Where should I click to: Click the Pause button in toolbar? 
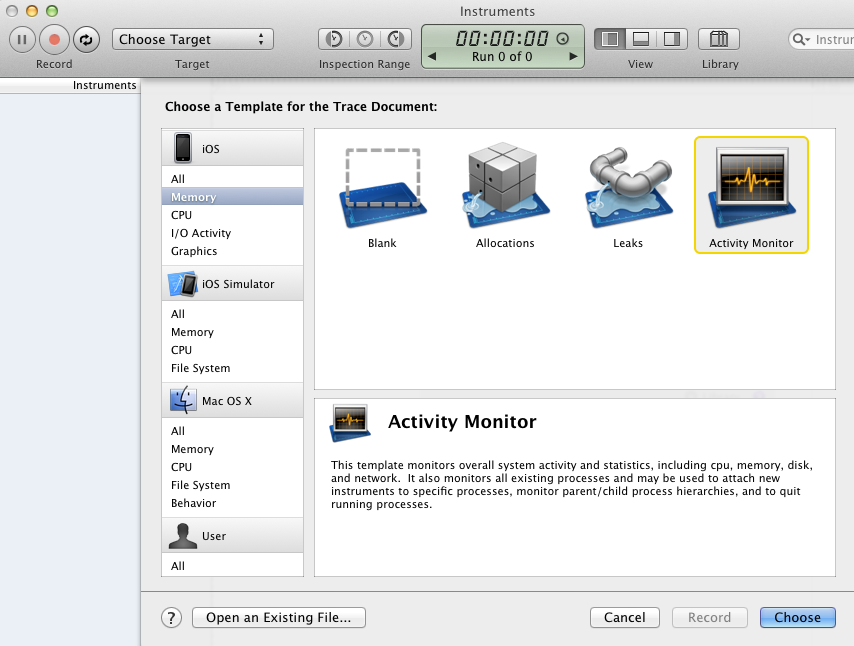point(22,40)
